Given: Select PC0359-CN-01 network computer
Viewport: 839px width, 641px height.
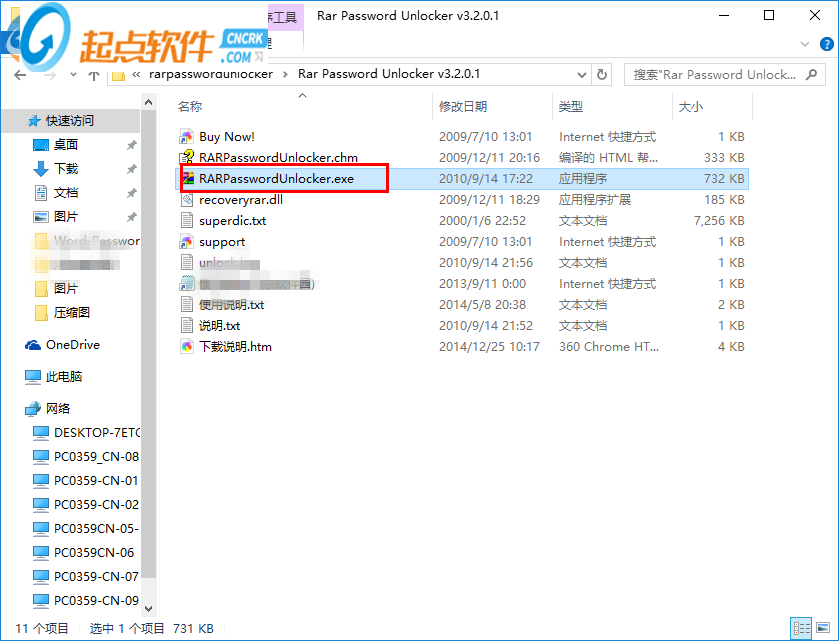Looking at the screenshot, I should coord(86,481).
